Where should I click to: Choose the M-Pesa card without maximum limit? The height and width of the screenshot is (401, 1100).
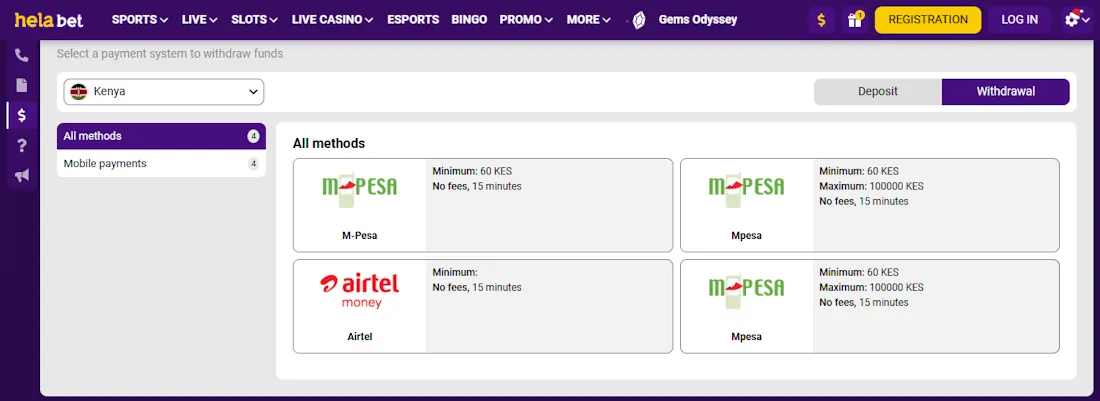pos(483,205)
